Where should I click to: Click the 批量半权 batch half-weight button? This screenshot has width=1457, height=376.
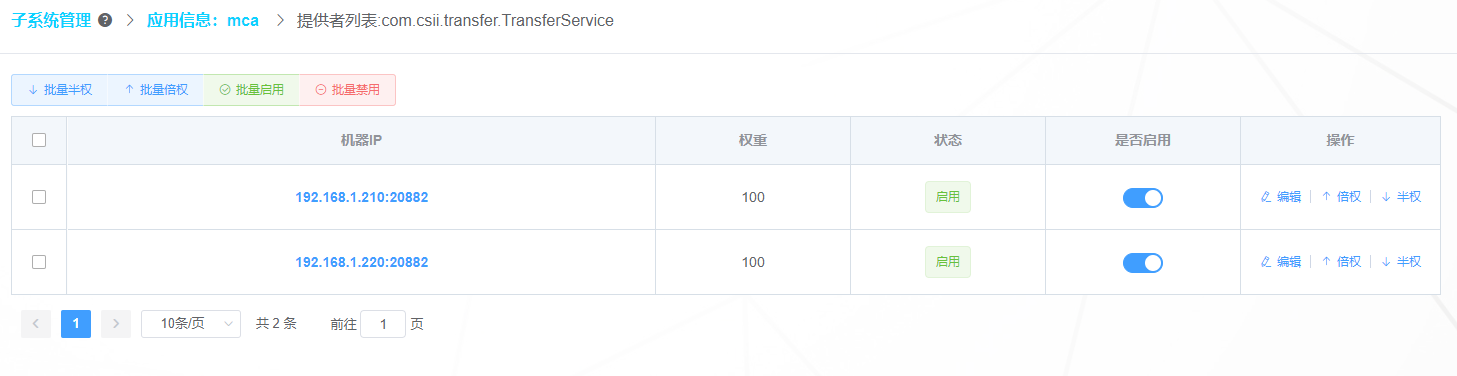tap(60, 90)
